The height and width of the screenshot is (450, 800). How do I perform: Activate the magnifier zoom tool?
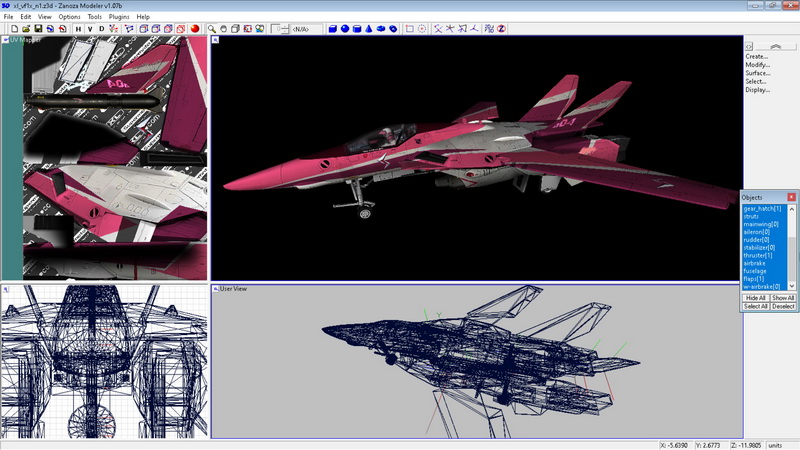coord(211,29)
